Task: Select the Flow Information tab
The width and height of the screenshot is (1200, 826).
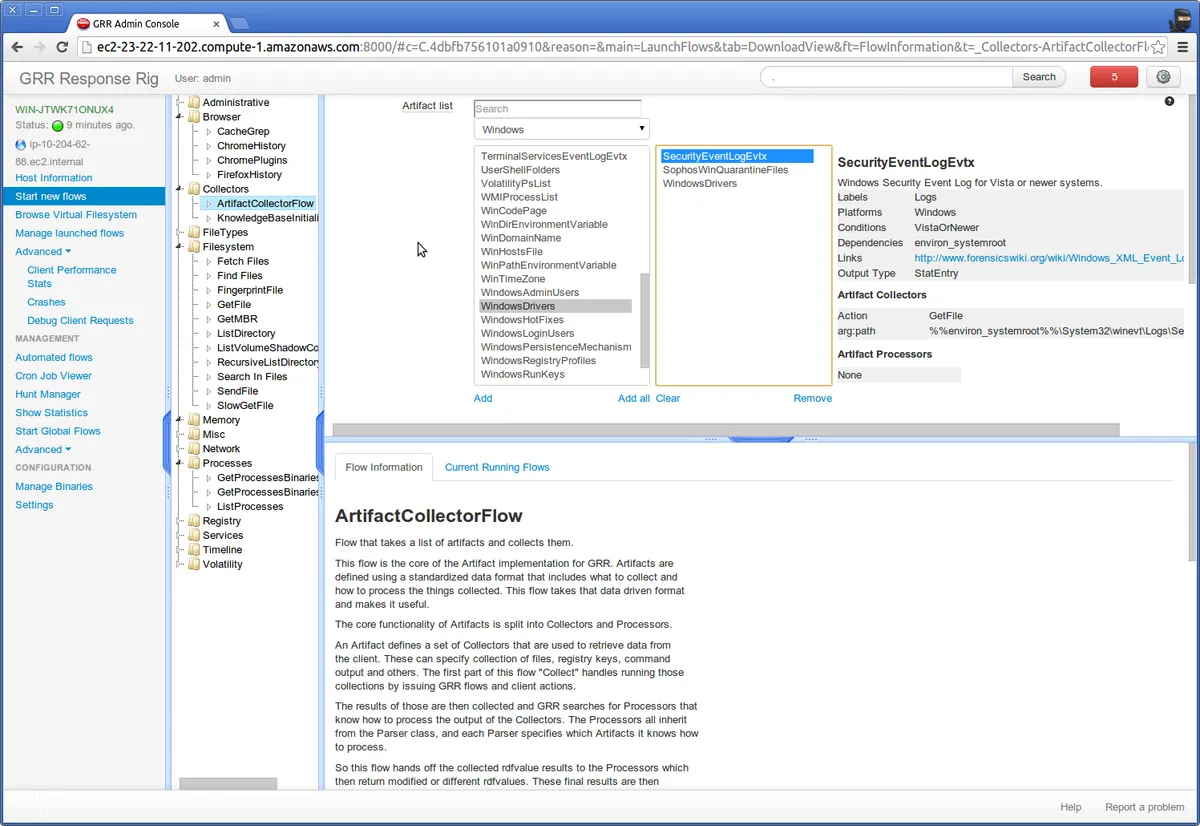Action: (383, 467)
